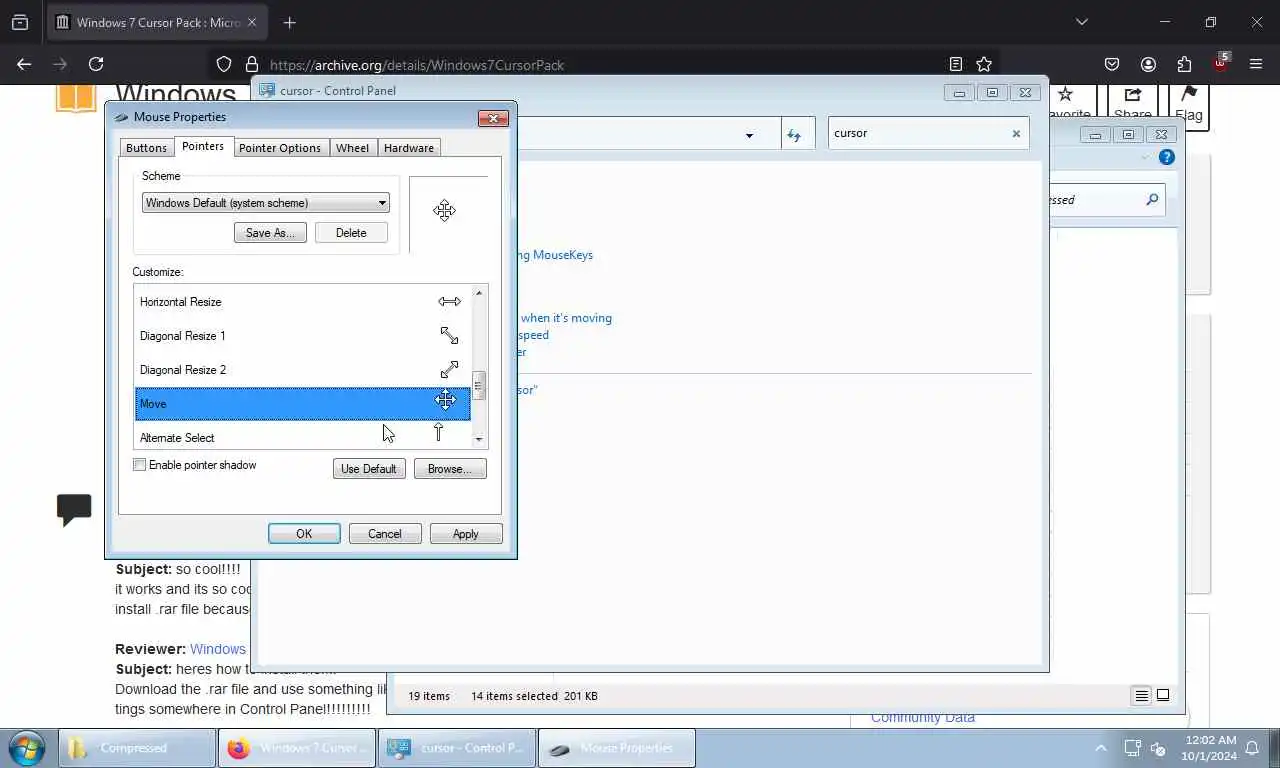Click the scheme Delete button
This screenshot has height=768, width=1280.
(x=351, y=233)
